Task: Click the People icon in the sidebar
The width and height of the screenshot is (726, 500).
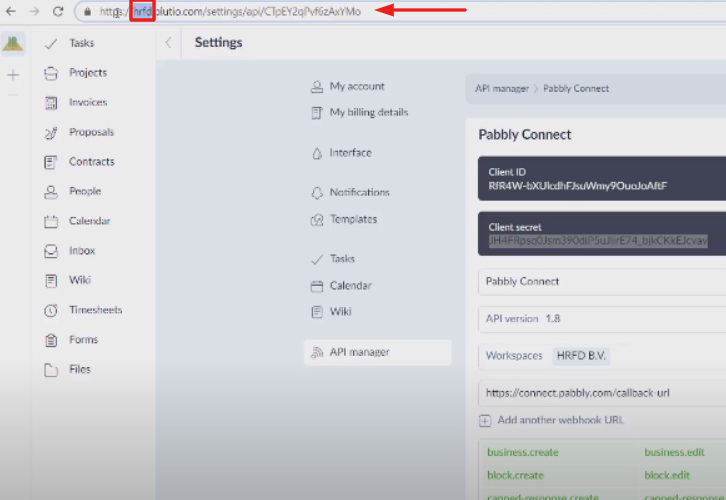Action: (x=51, y=192)
